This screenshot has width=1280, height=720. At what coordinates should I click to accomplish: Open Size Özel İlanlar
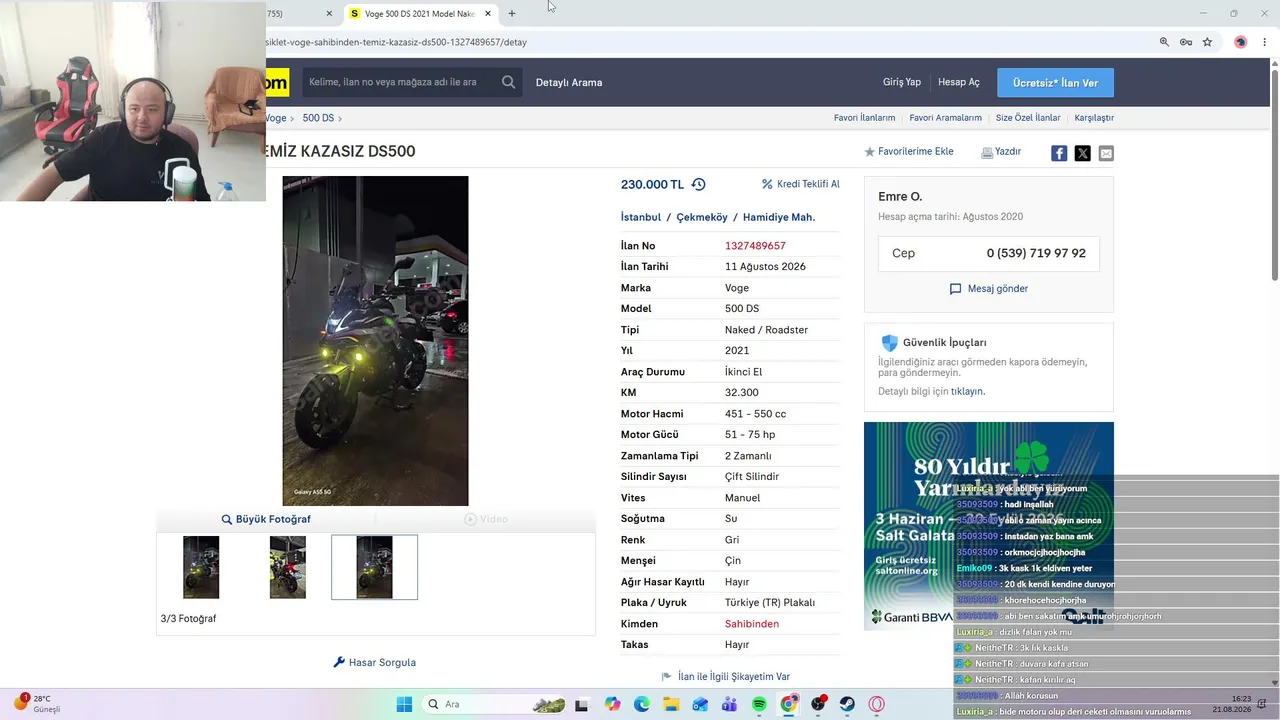pyautogui.click(x=1028, y=118)
